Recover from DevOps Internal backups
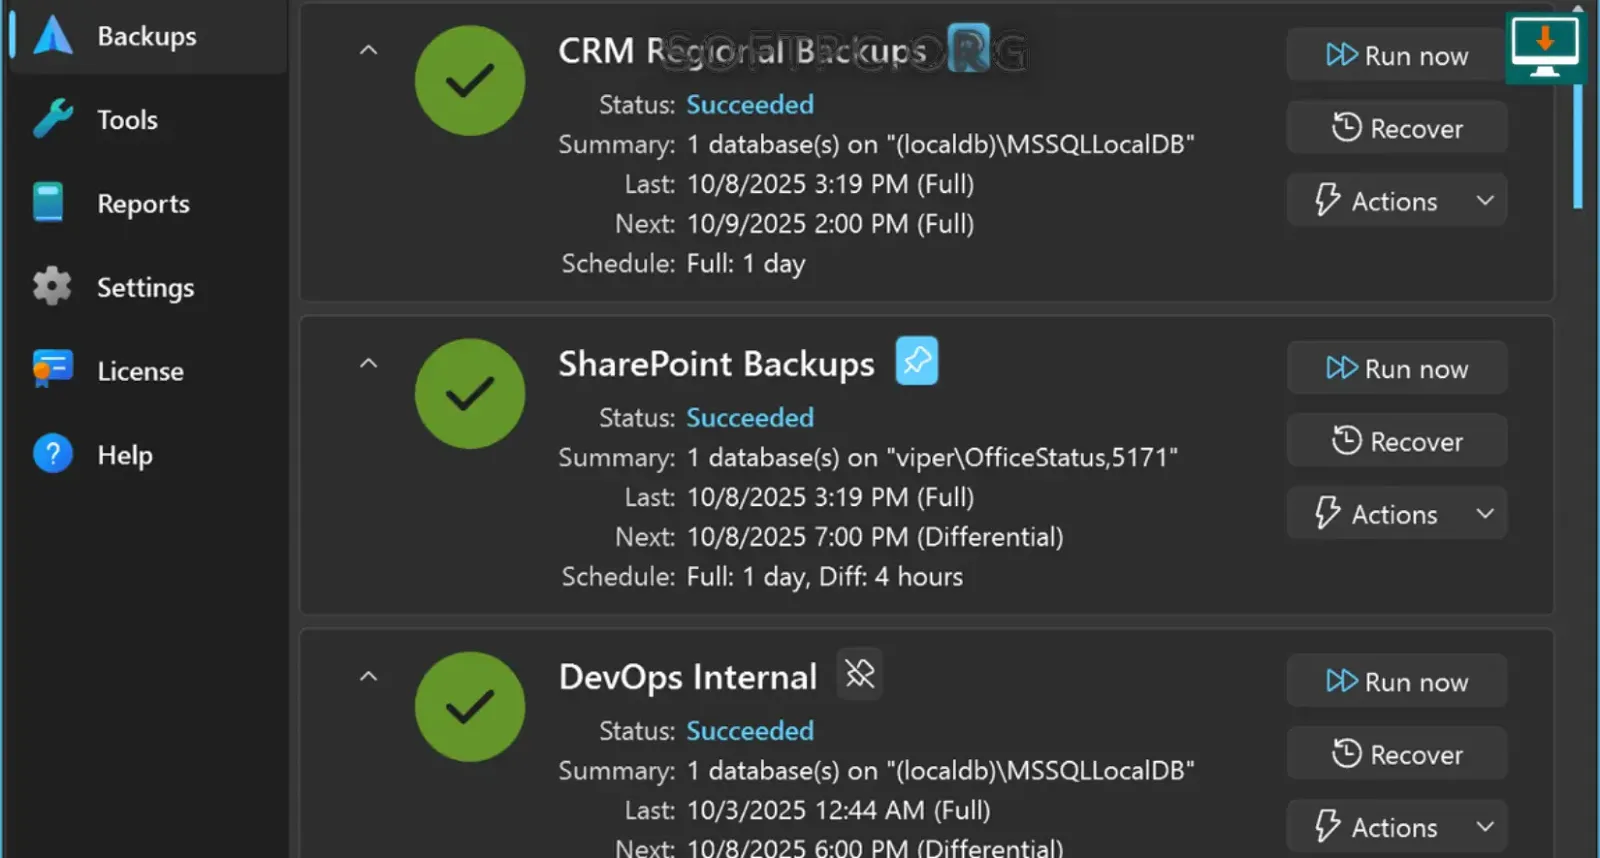 point(1396,754)
